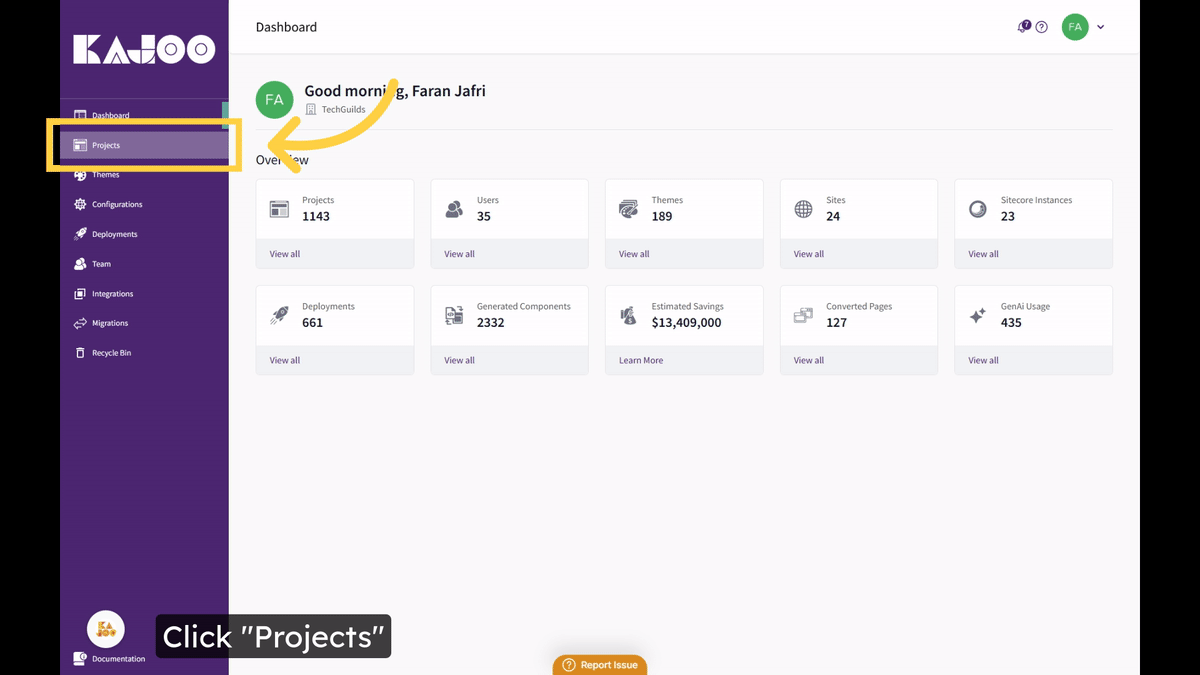The image size is (1200, 675).
Task: Expand the user account dropdown chevron
Action: click(1101, 27)
